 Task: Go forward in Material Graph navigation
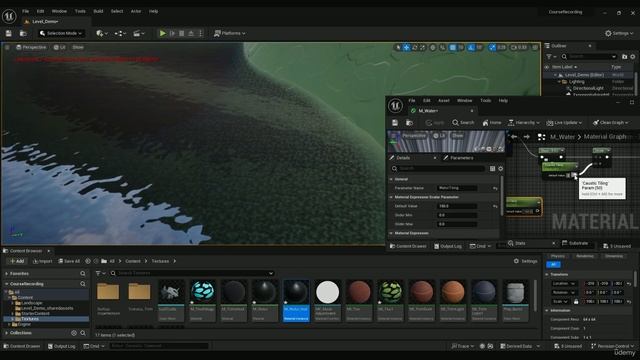pyautogui.click(x=527, y=137)
